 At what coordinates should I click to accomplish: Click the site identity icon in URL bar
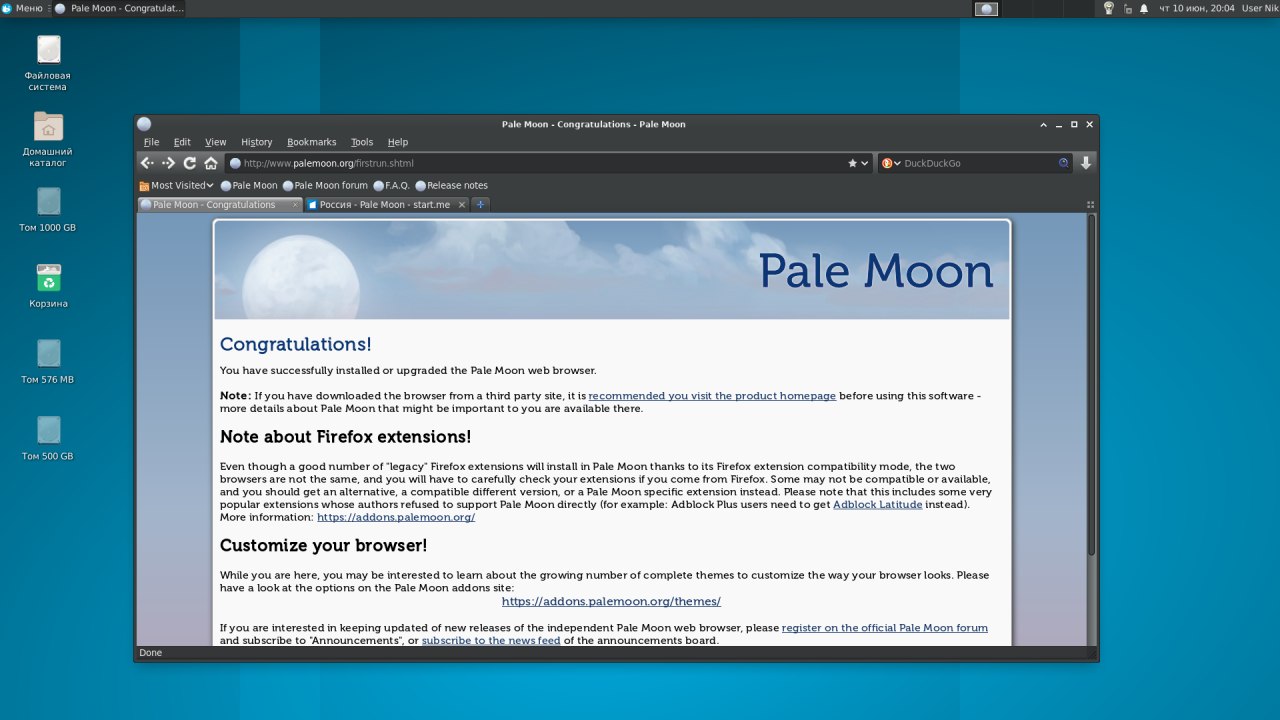[x=235, y=163]
